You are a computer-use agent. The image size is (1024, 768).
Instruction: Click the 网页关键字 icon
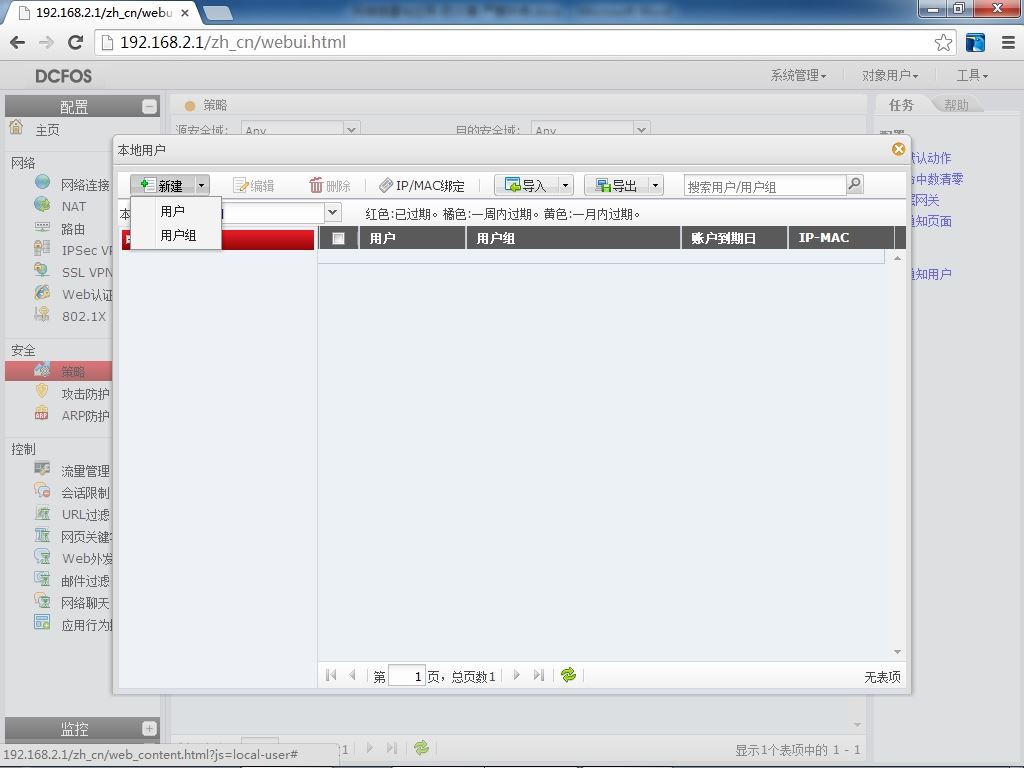(x=42, y=535)
